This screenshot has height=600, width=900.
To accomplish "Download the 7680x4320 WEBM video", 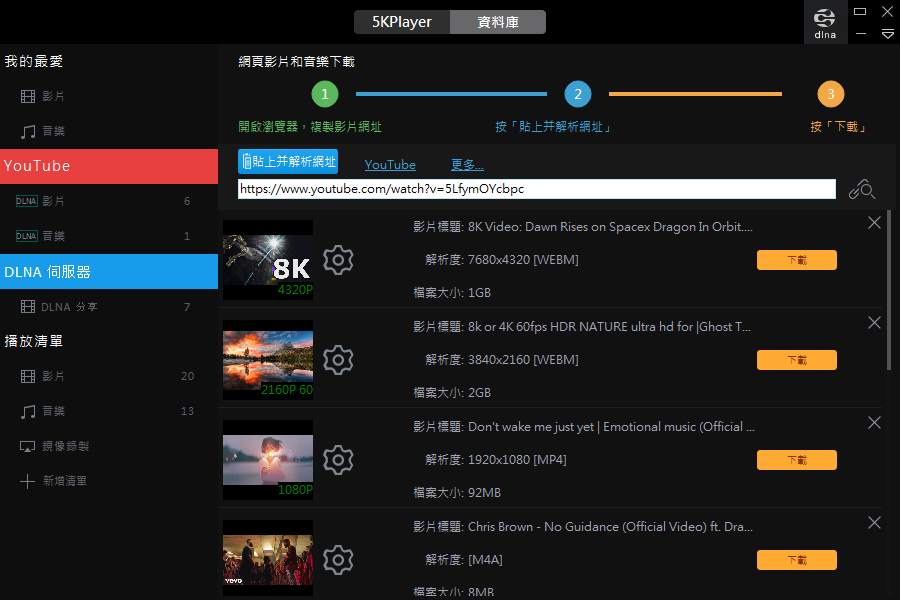I will point(796,260).
